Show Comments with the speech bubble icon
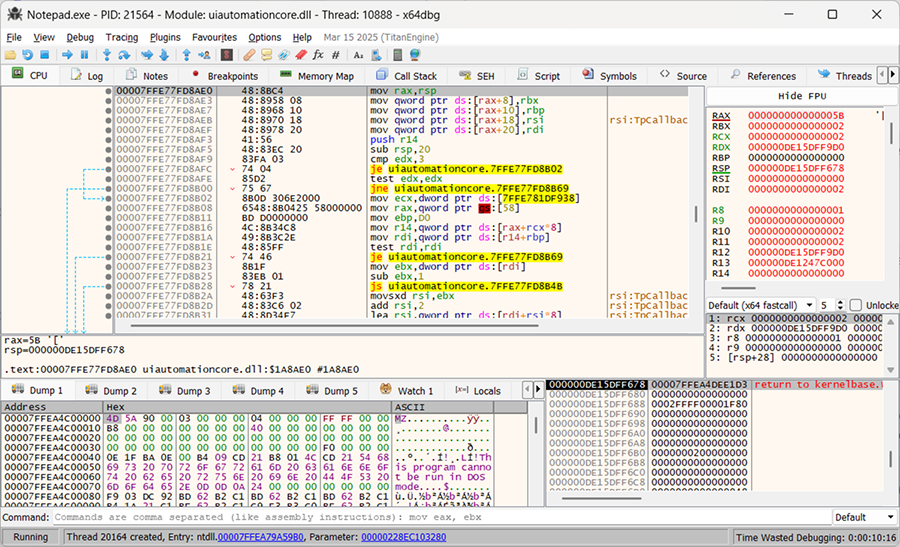 266,55
